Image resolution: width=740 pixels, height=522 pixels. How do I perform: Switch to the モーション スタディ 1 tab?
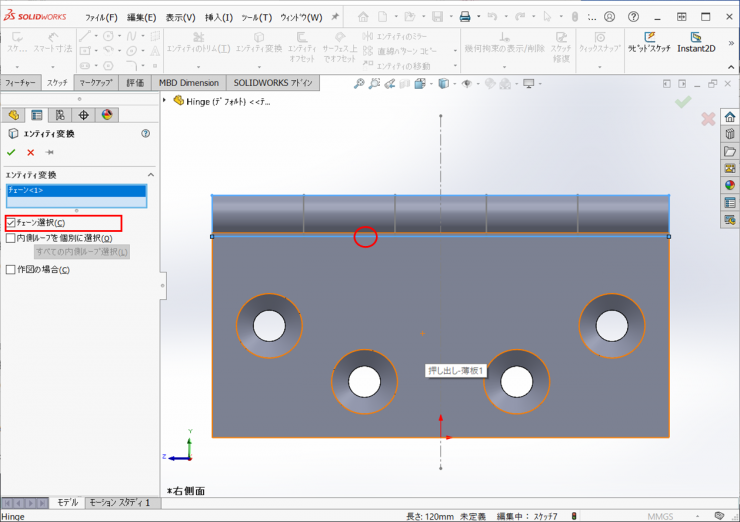[x=119, y=502]
